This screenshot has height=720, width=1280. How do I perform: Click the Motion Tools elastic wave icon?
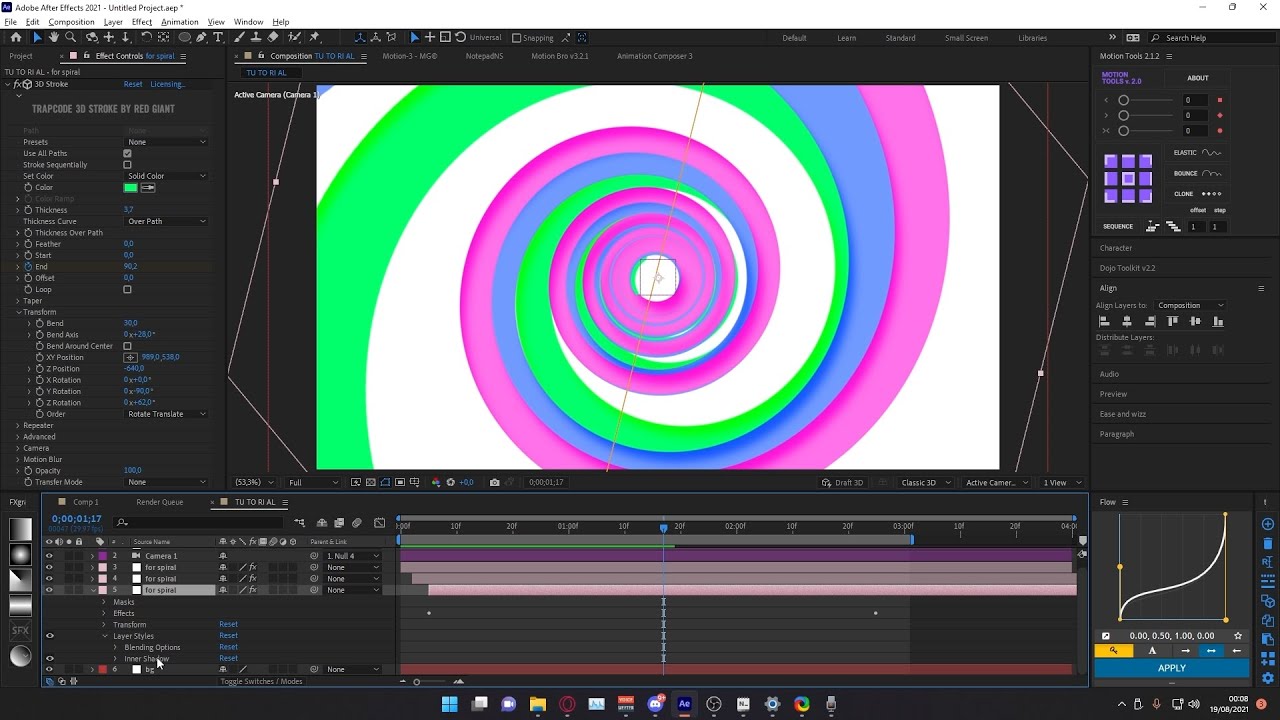tap(1212, 153)
